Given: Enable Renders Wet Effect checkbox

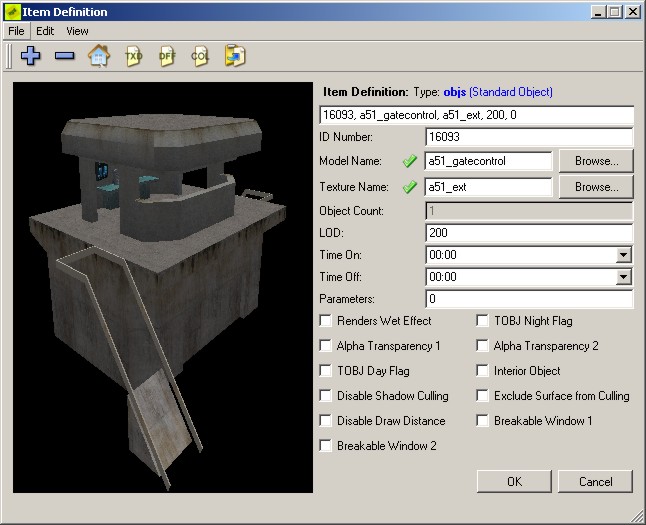Looking at the screenshot, I should tap(326, 321).
